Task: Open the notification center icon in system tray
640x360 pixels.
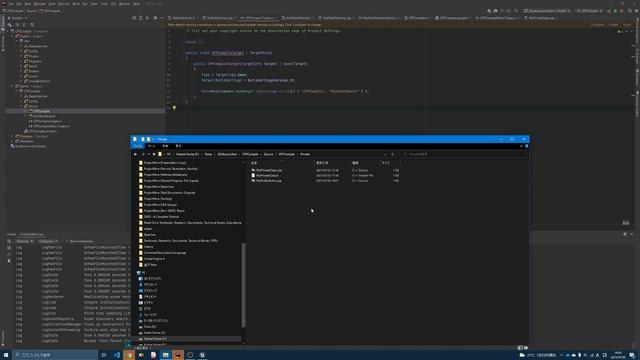Action: point(632,355)
